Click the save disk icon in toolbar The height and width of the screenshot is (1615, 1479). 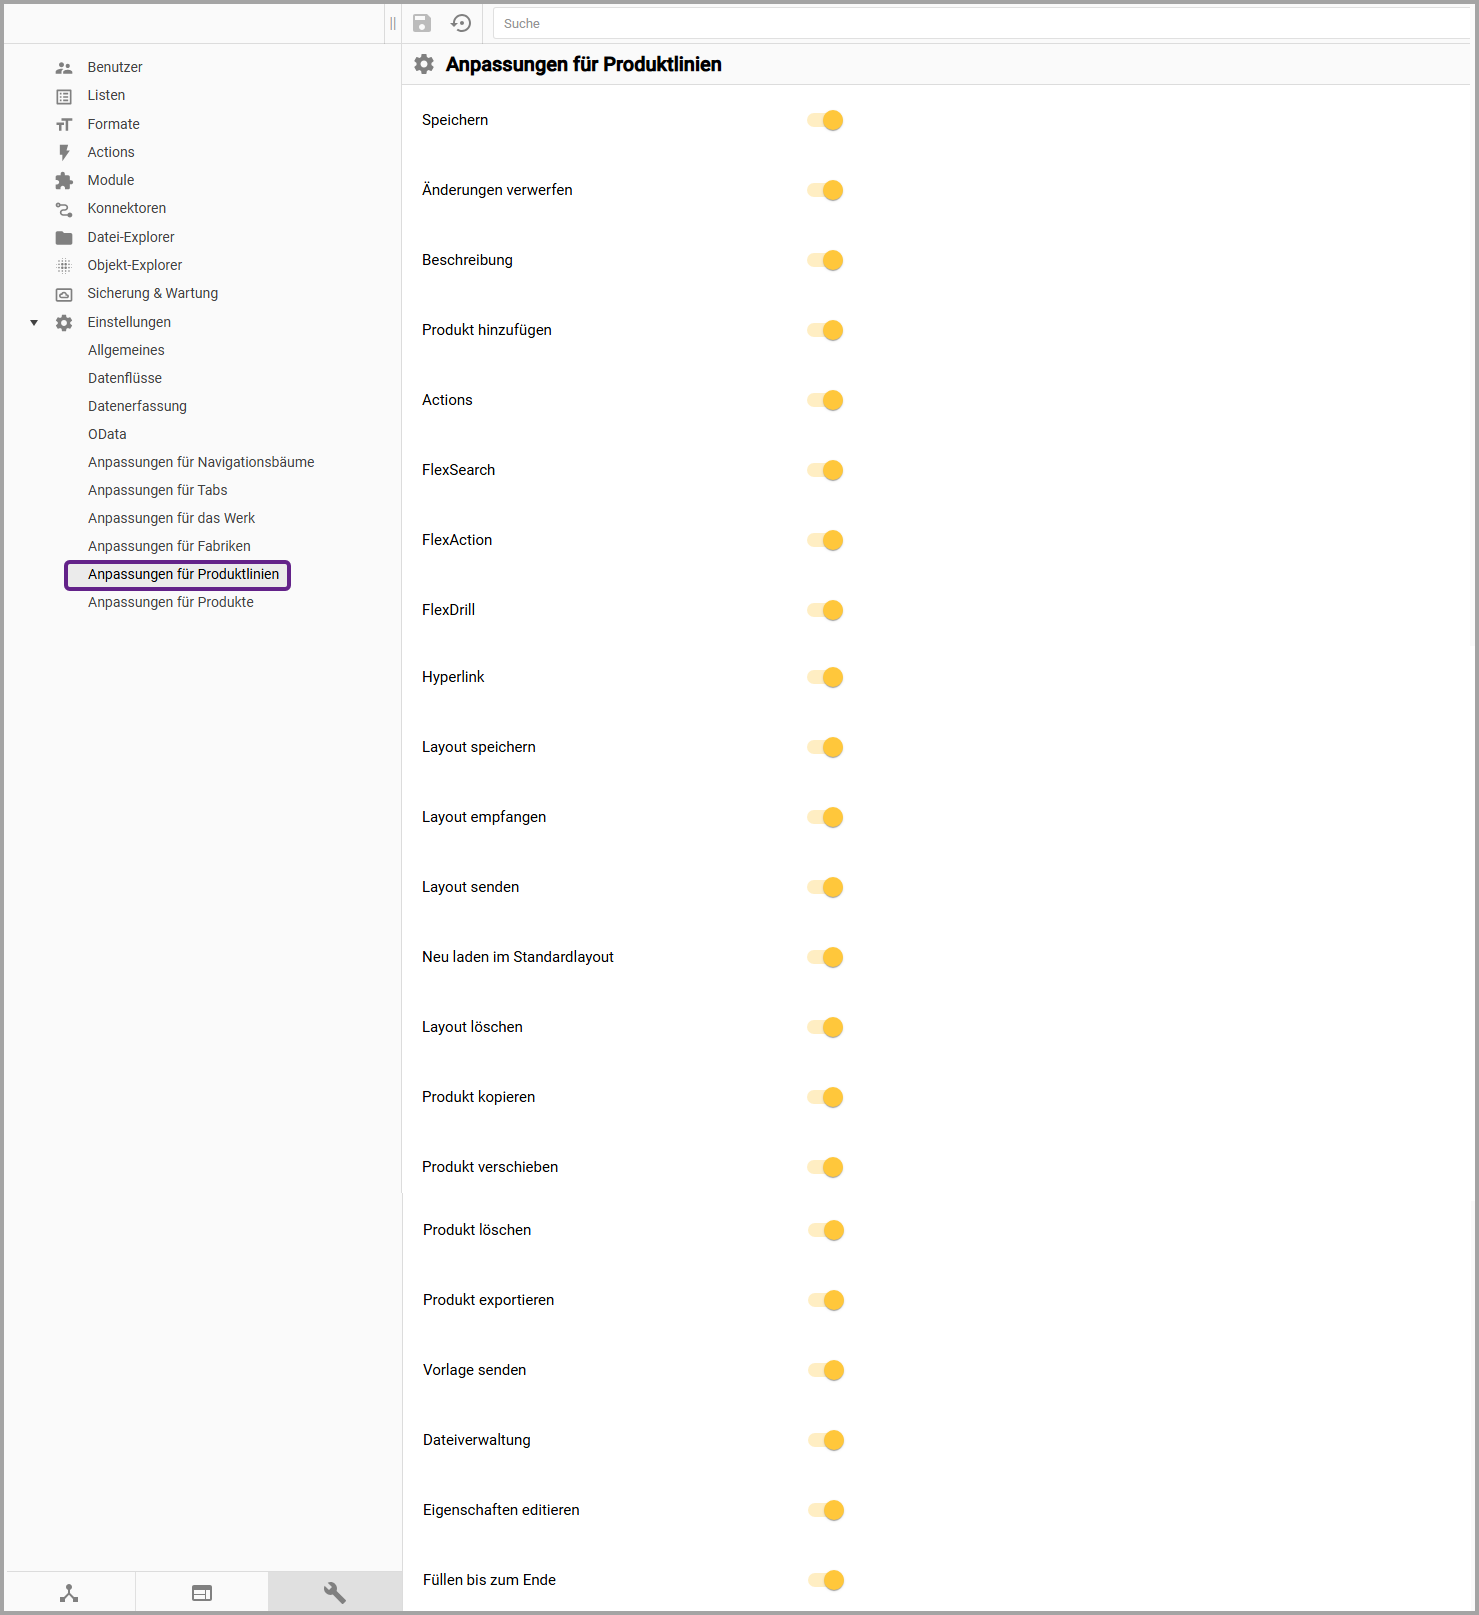(422, 23)
